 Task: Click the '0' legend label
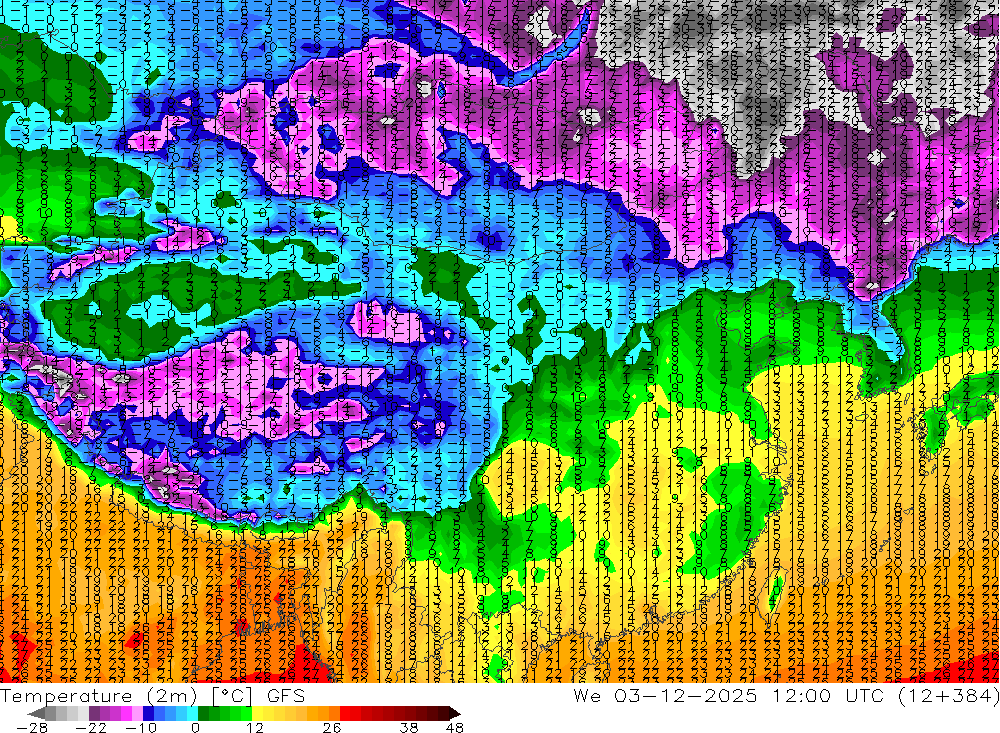[196, 728]
